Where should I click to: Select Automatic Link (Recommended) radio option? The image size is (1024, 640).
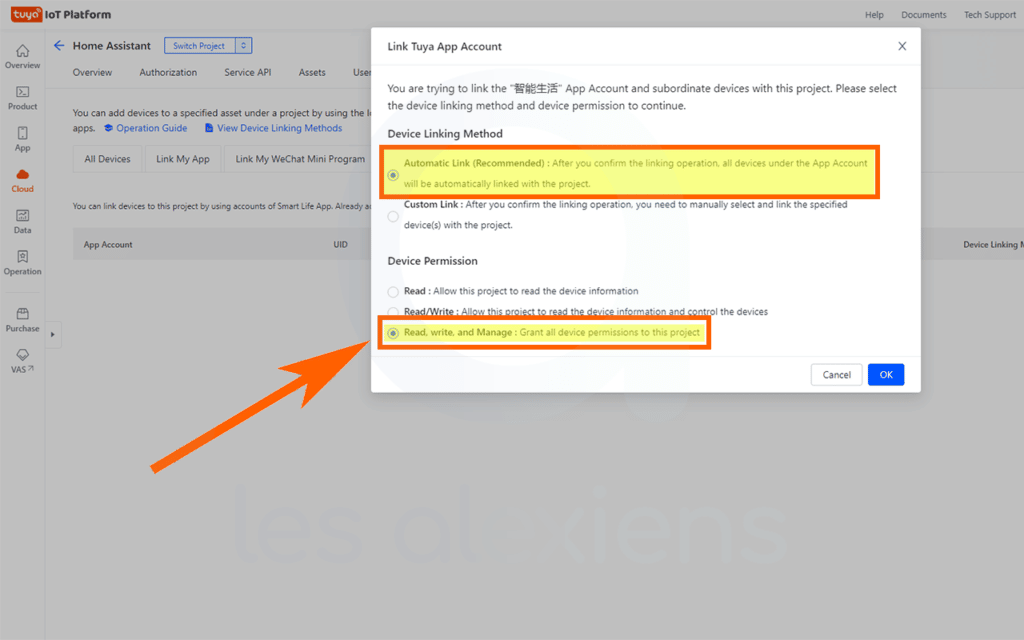click(x=393, y=175)
